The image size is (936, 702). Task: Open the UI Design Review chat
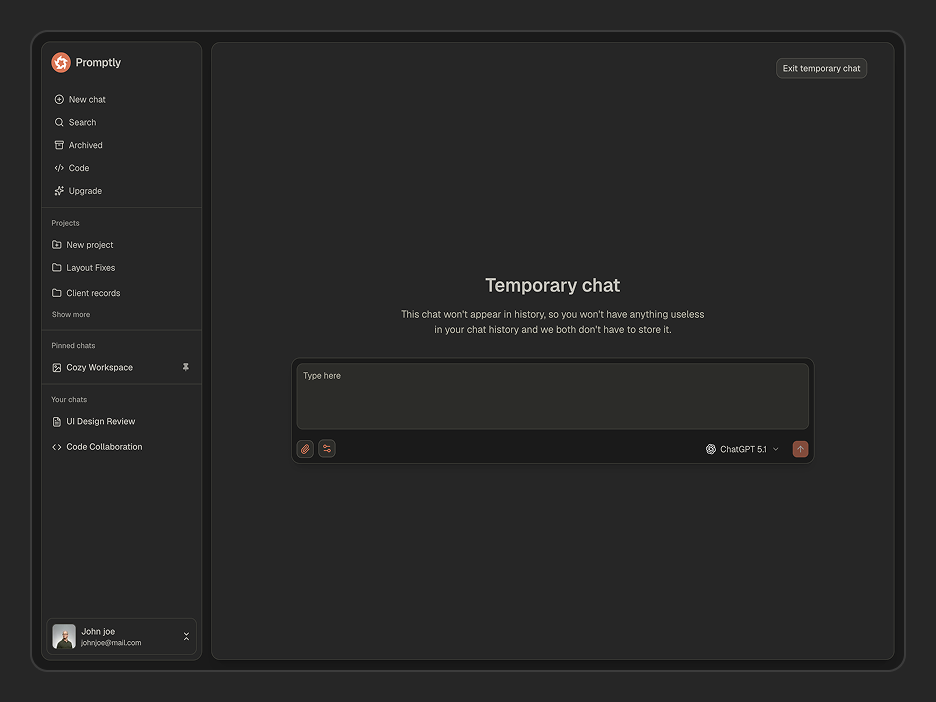pyautogui.click(x=100, y=421)
